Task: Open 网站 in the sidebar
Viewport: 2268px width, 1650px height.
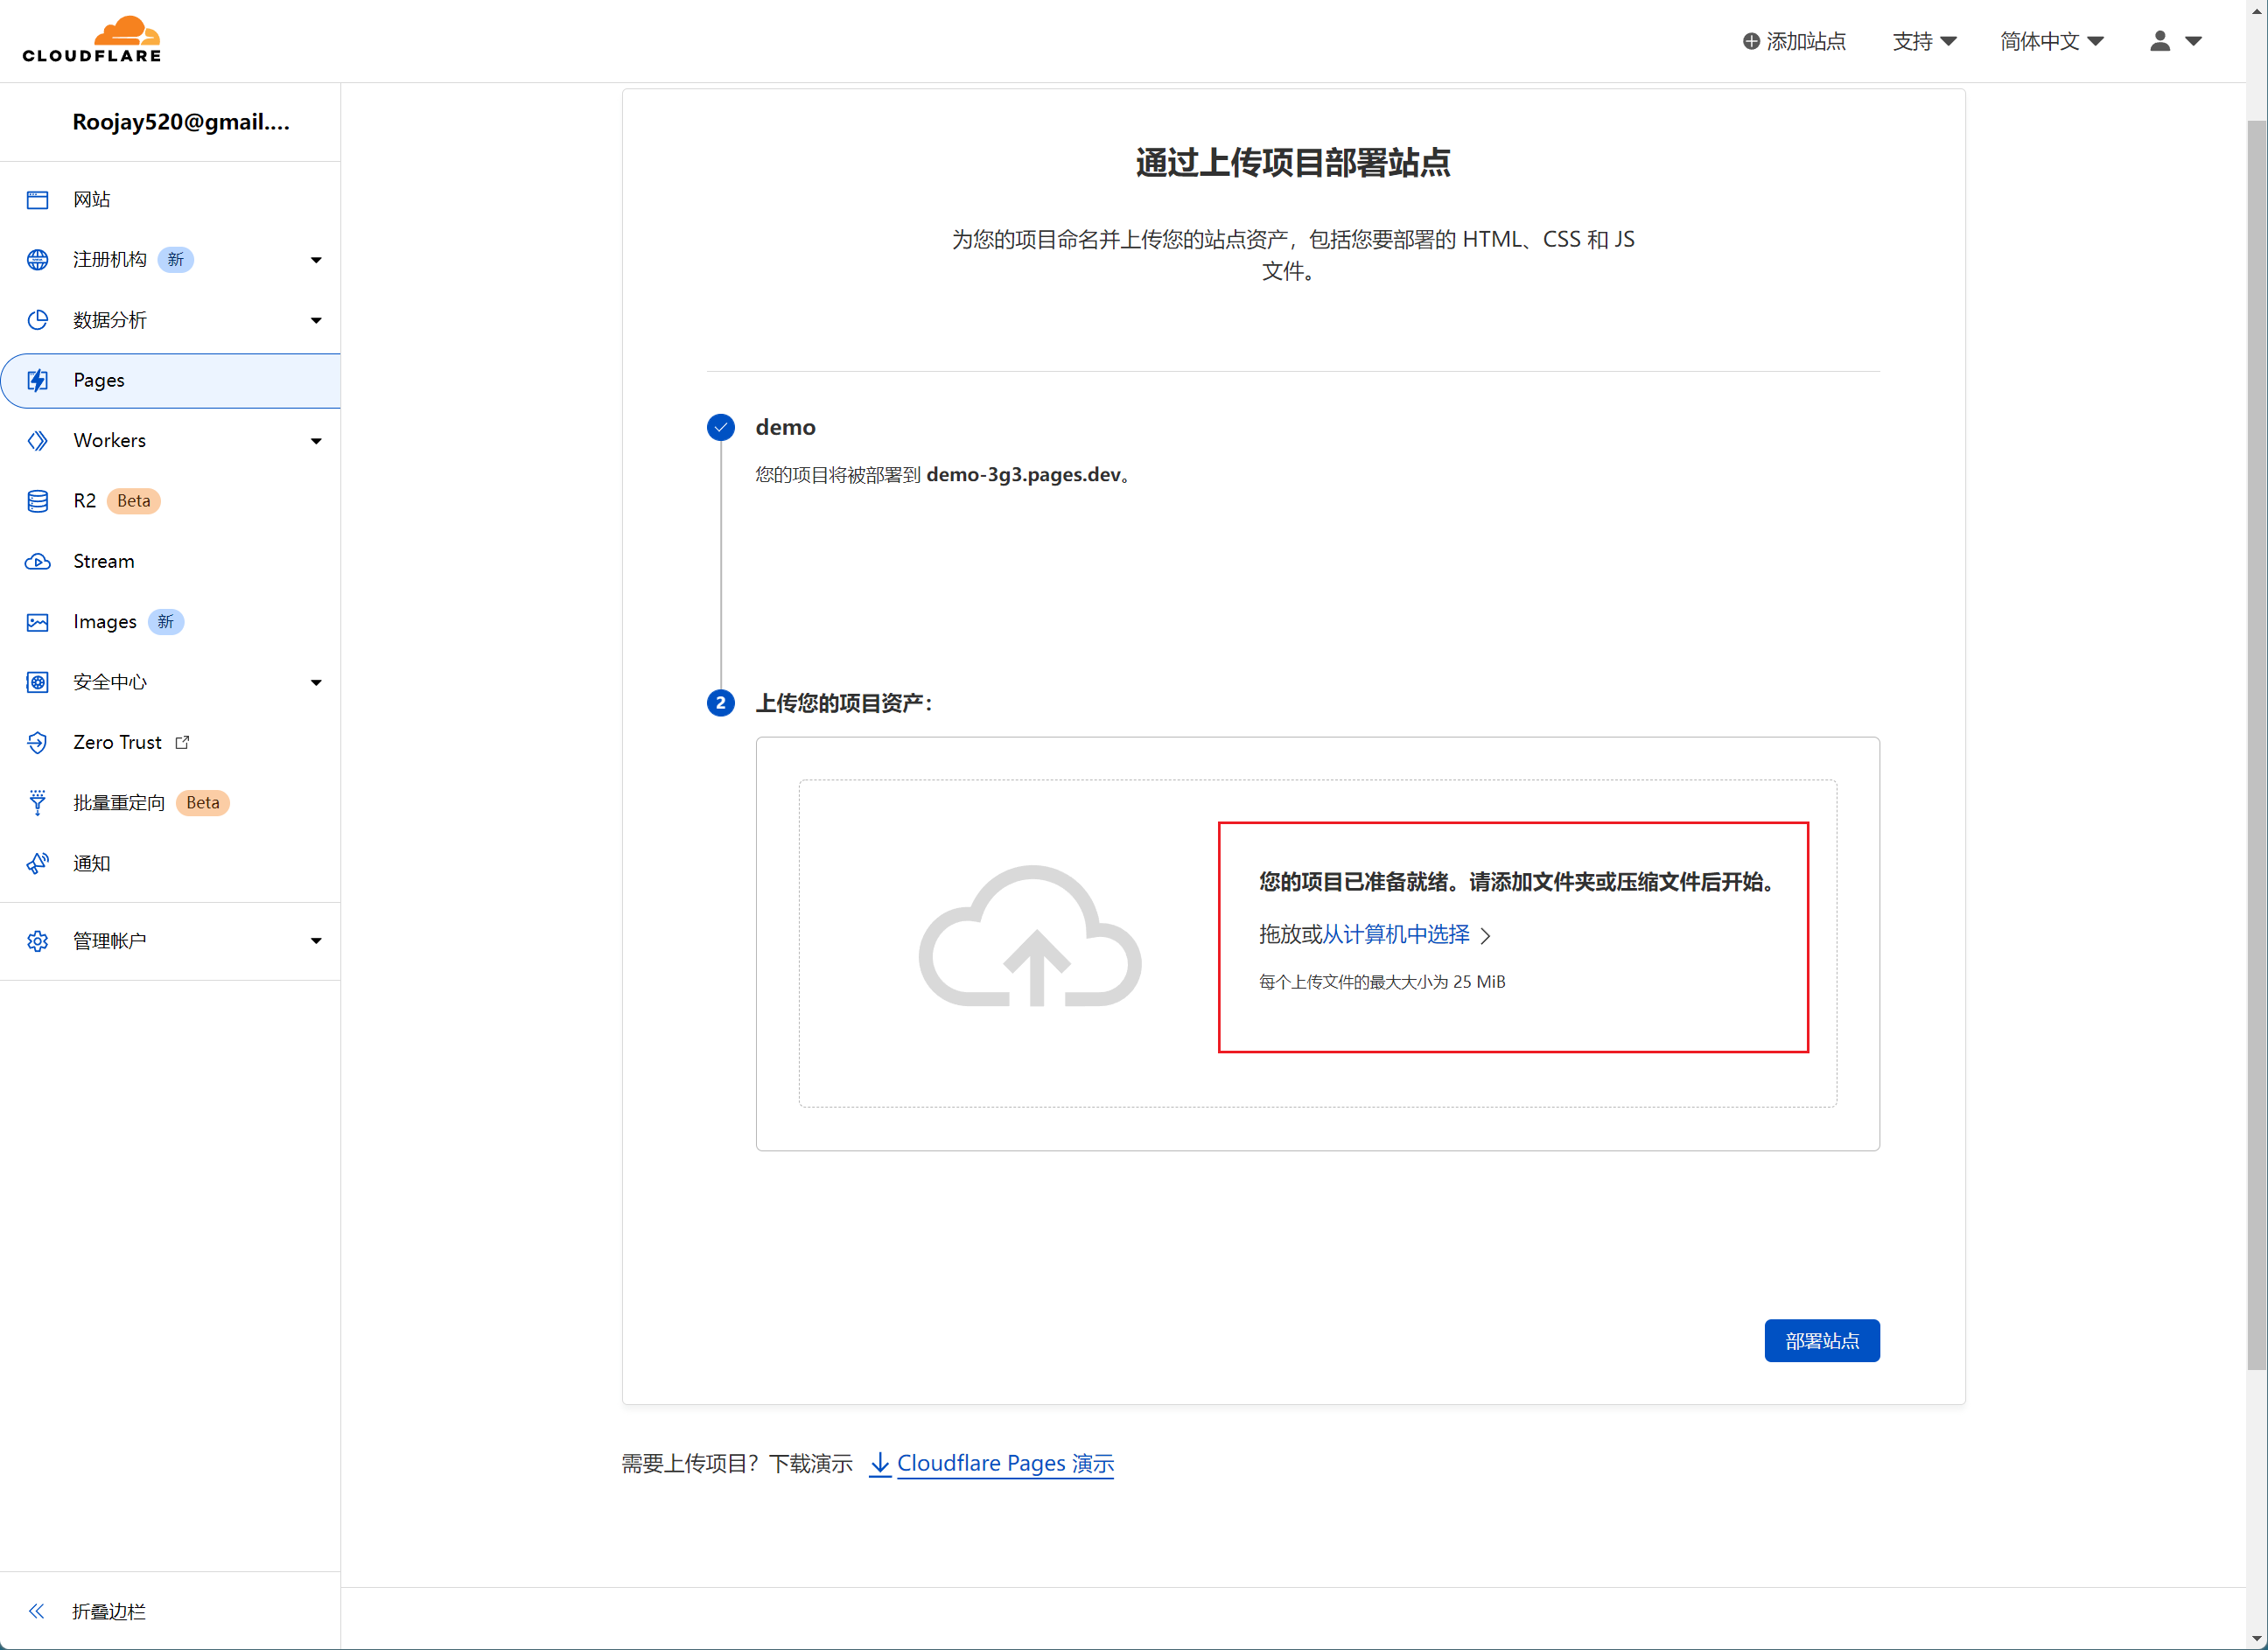Action: click(91, 199)
